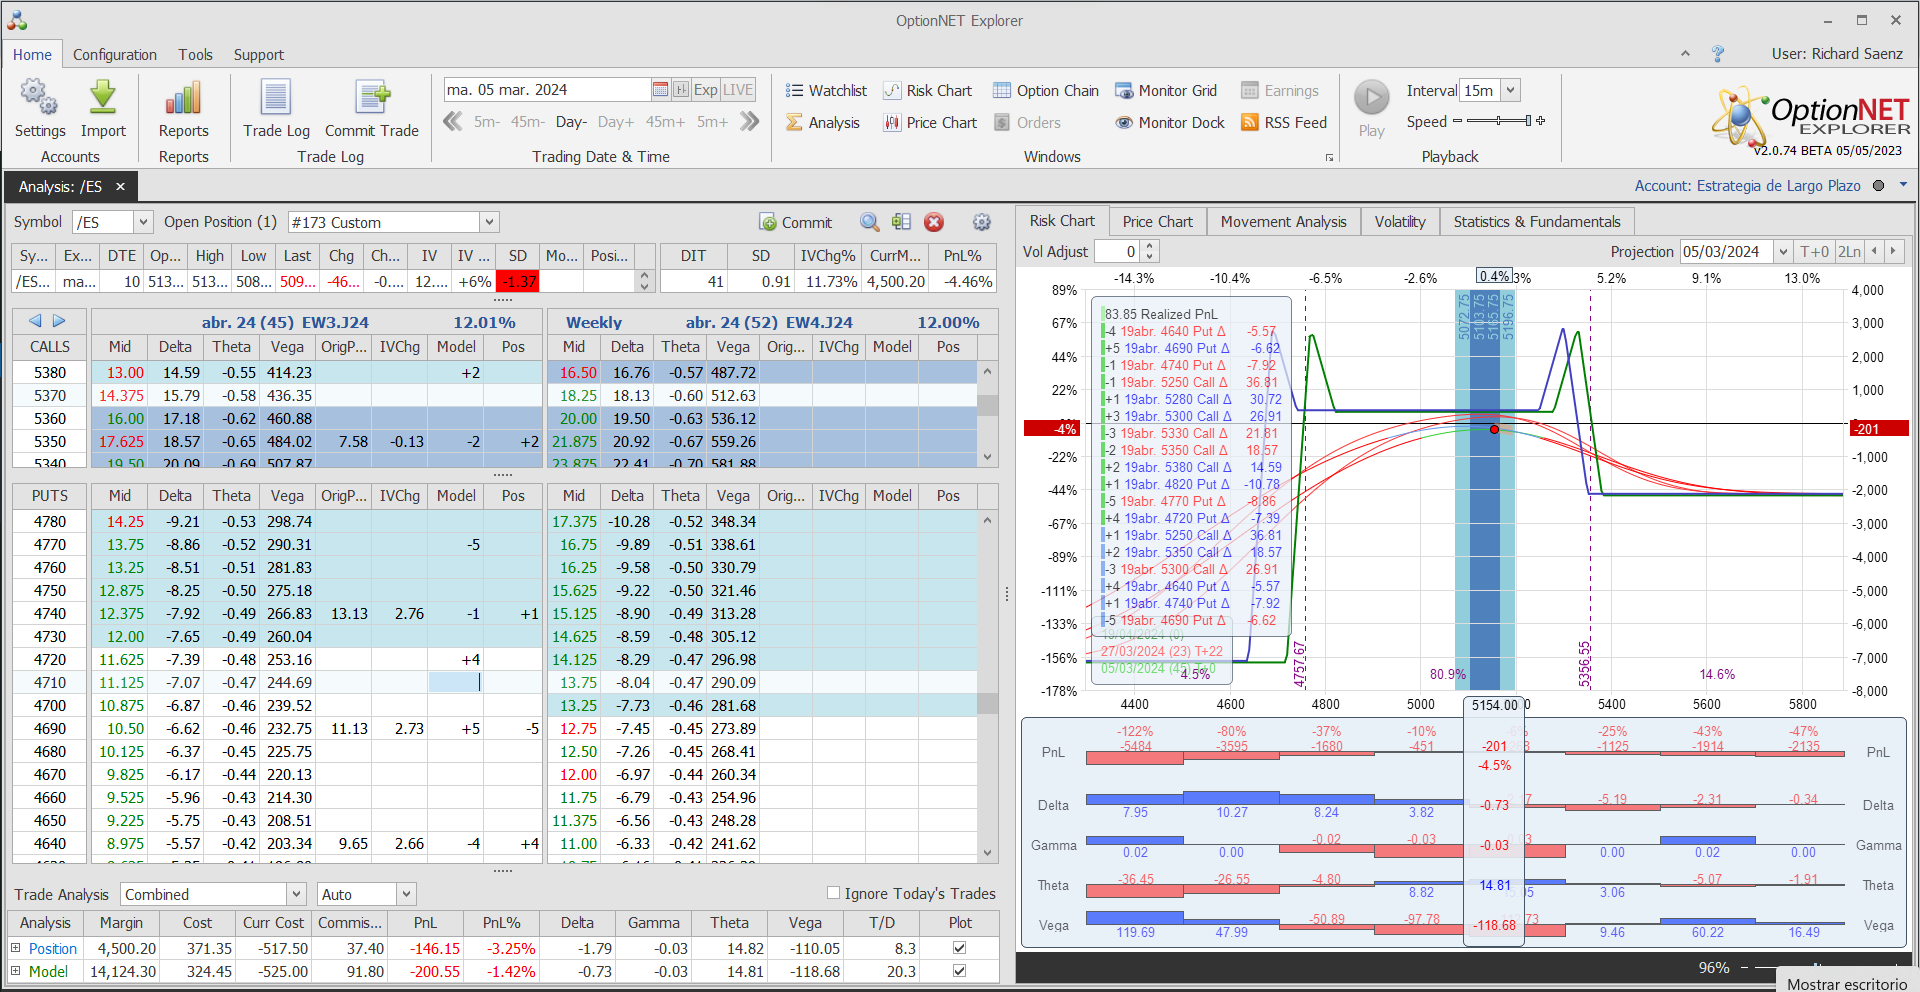This screenshot has width=1920, height=992.
Task: Click the Commit Trade icon
Action: (371, 98)
